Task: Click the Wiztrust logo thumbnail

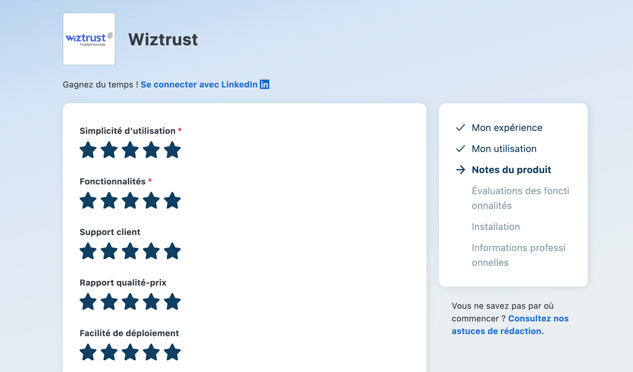Action: click(89, 39)
